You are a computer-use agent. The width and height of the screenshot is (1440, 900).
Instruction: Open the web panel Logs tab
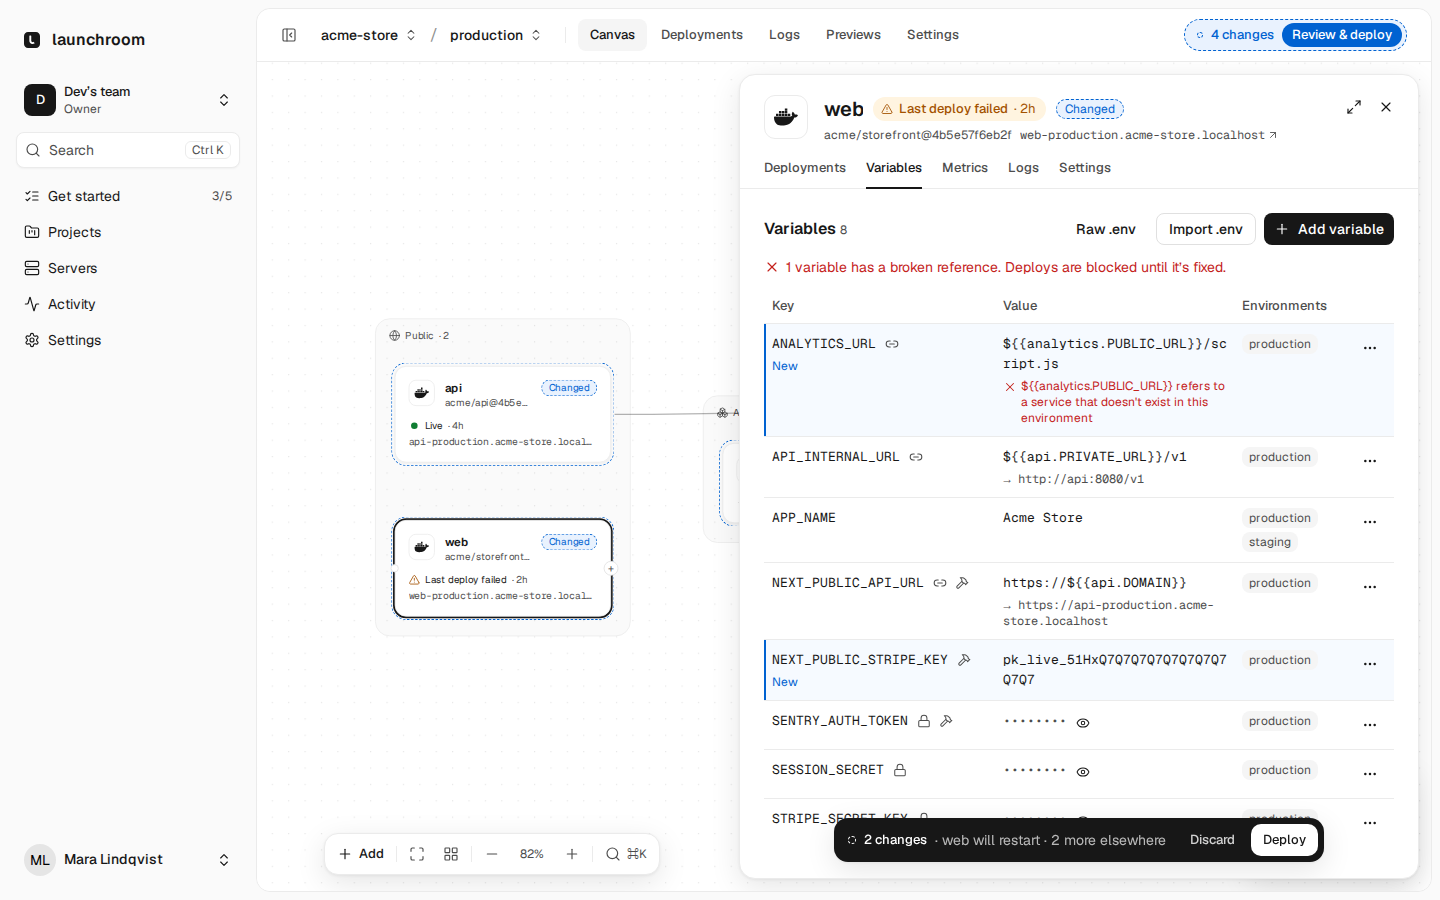point(1023,168)
